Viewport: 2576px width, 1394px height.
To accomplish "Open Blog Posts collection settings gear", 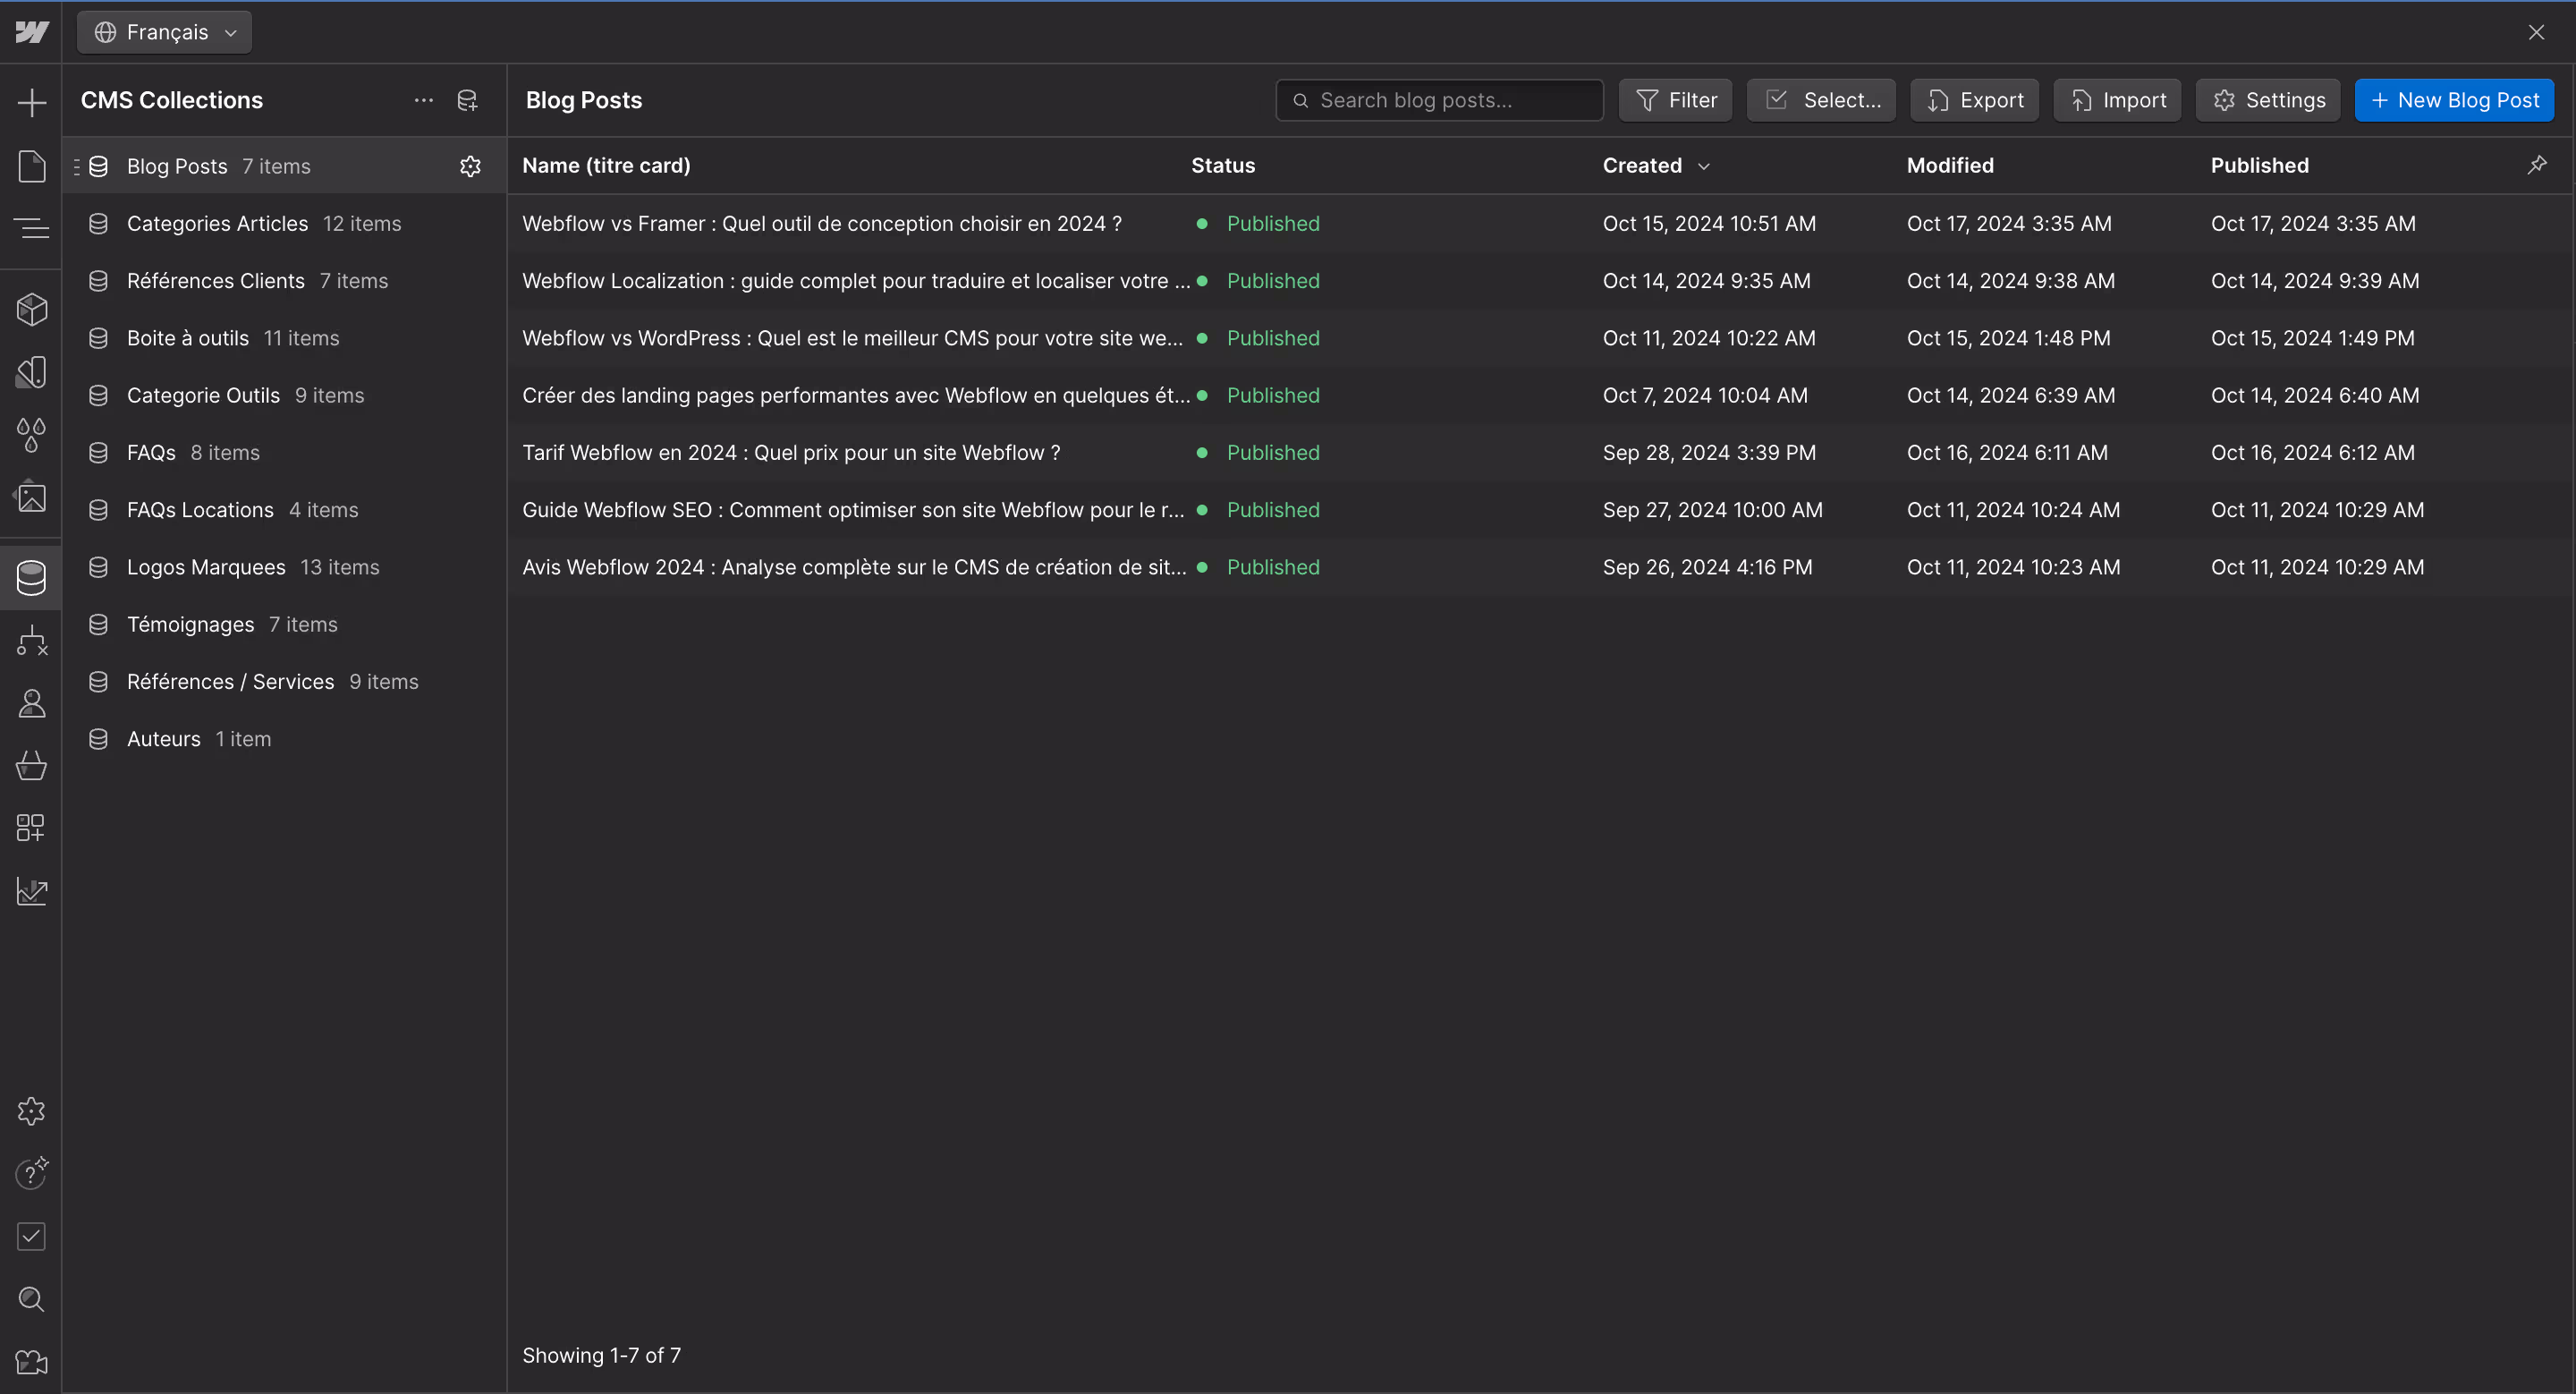I will pos(470,166).
